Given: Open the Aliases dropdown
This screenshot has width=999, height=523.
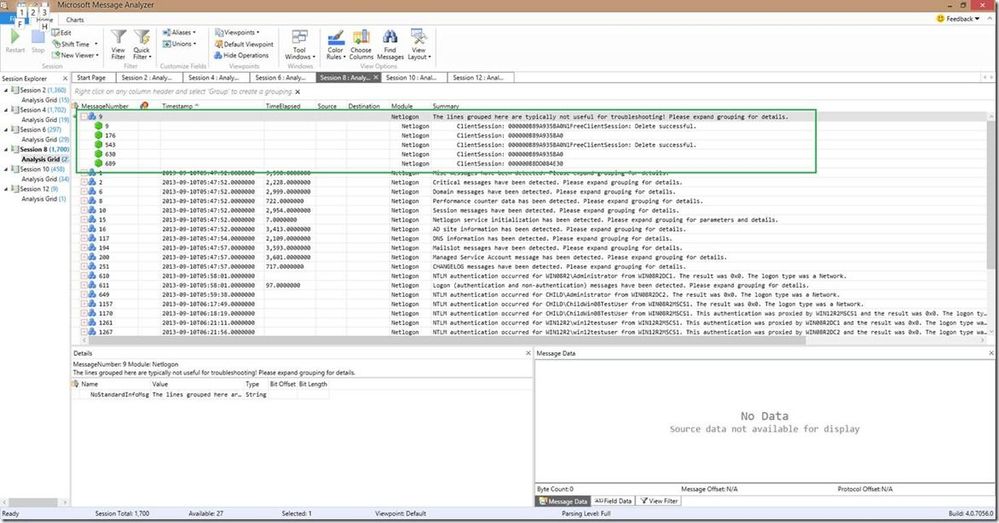Looking at the screenshot, I should point(179,32).
